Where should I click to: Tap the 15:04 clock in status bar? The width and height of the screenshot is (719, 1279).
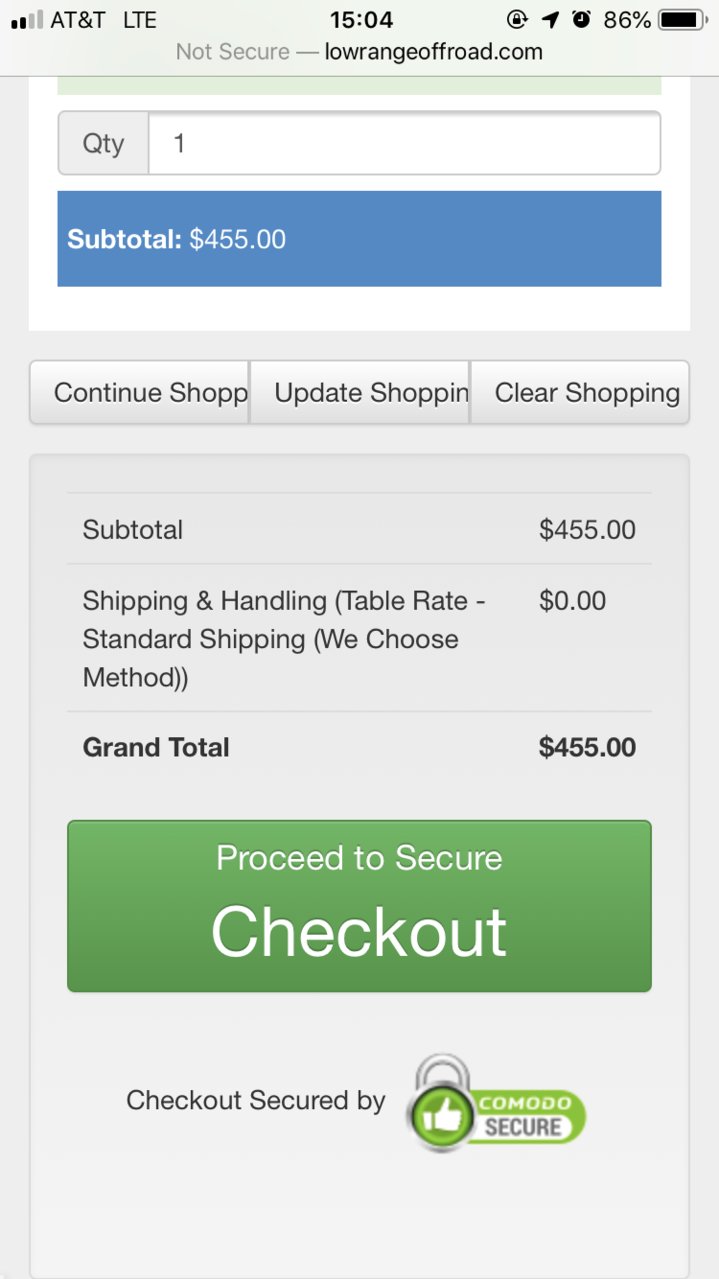[361, 20]
